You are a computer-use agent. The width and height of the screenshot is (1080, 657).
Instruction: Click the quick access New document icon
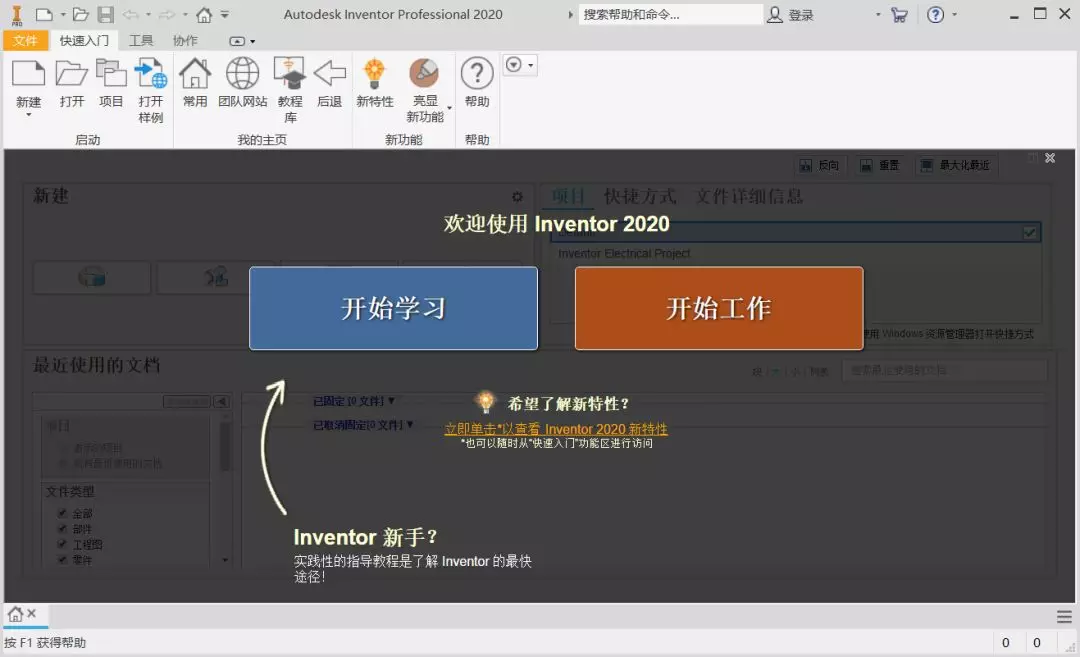(x=44, y=14)
